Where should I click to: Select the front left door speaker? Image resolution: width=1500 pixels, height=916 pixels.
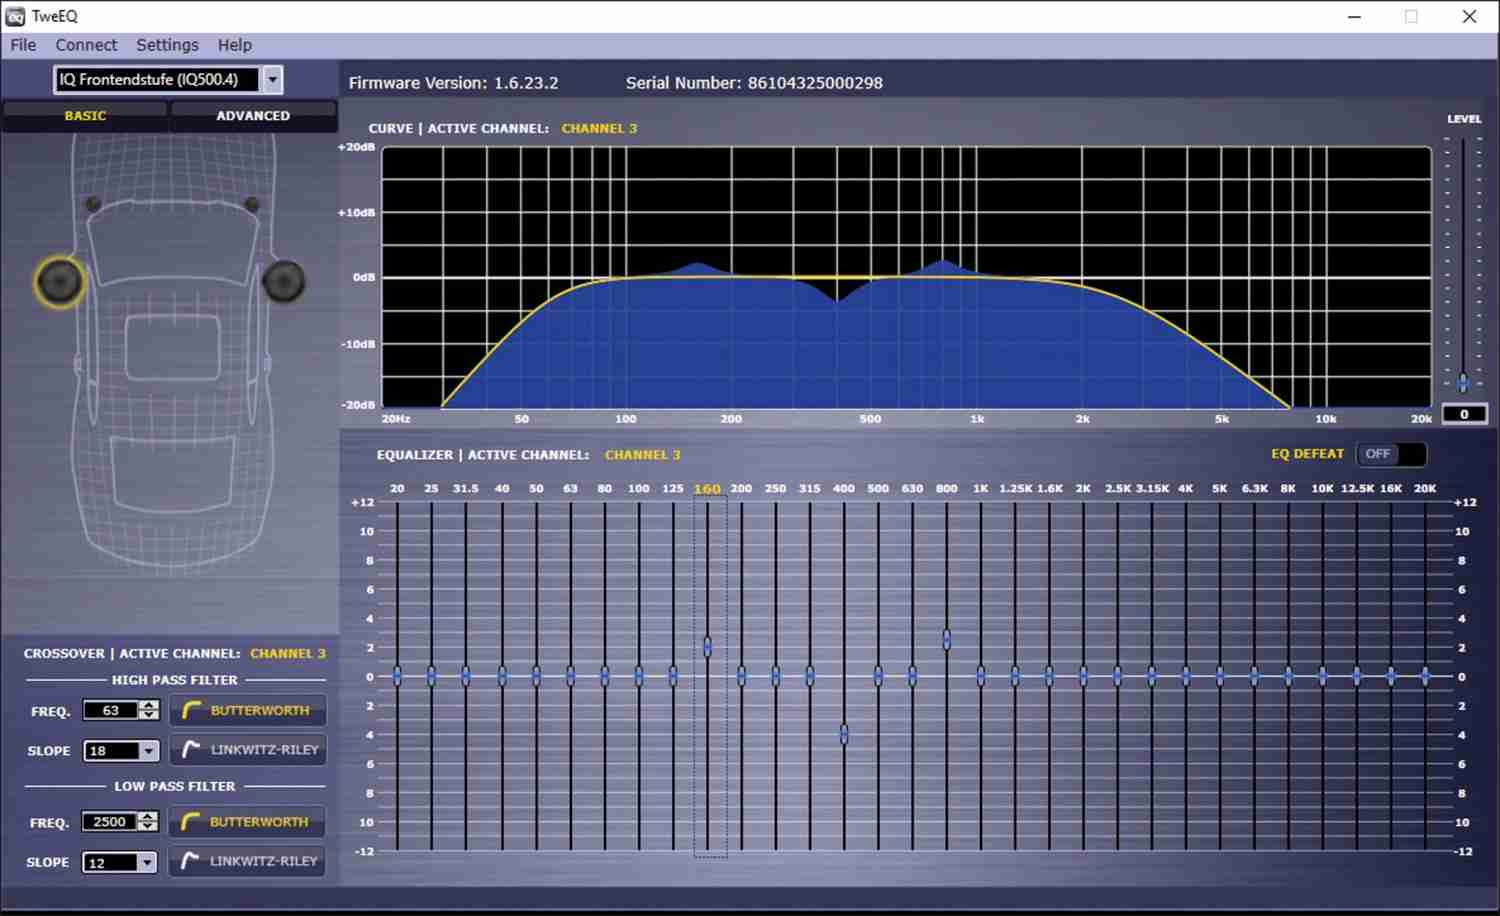coord(59,282)
